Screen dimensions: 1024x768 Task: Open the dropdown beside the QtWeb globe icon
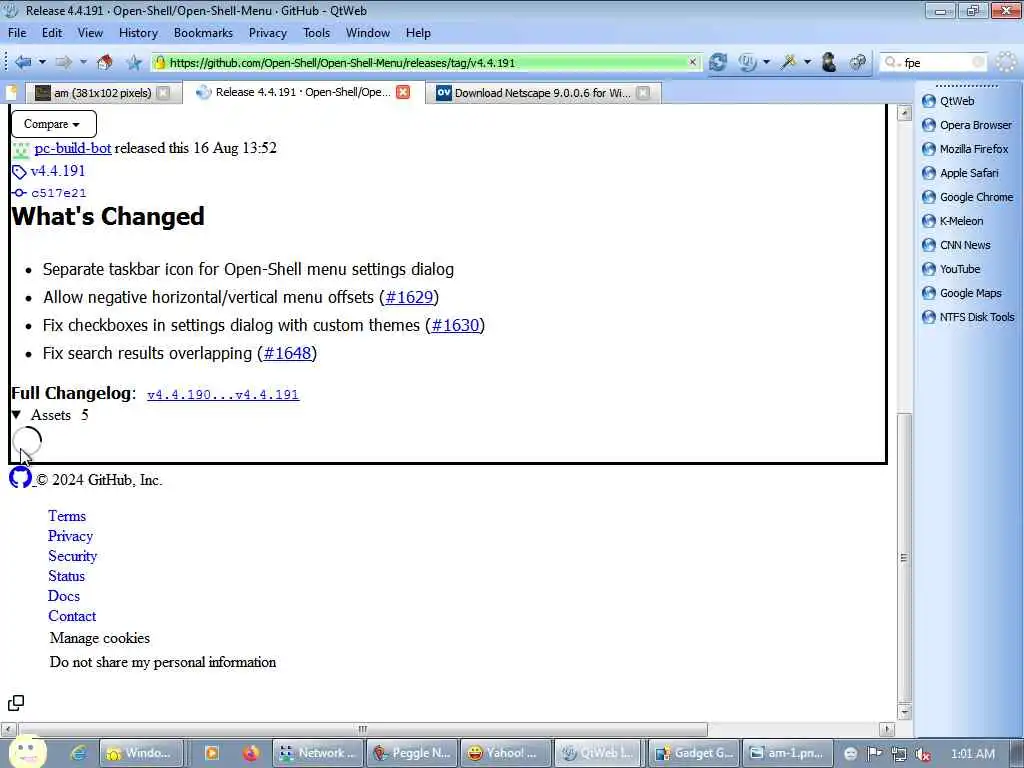click(x=767, y=62)
